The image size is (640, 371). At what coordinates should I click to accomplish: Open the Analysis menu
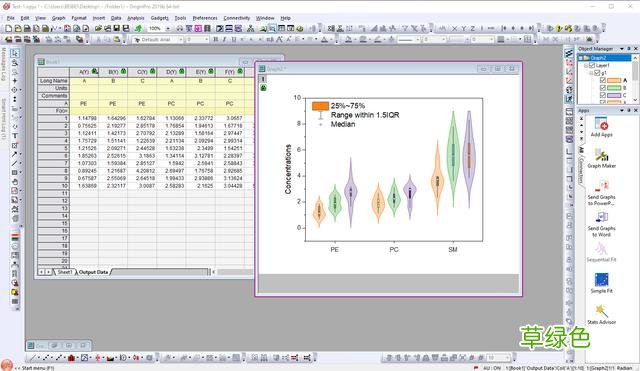(136, 18)
